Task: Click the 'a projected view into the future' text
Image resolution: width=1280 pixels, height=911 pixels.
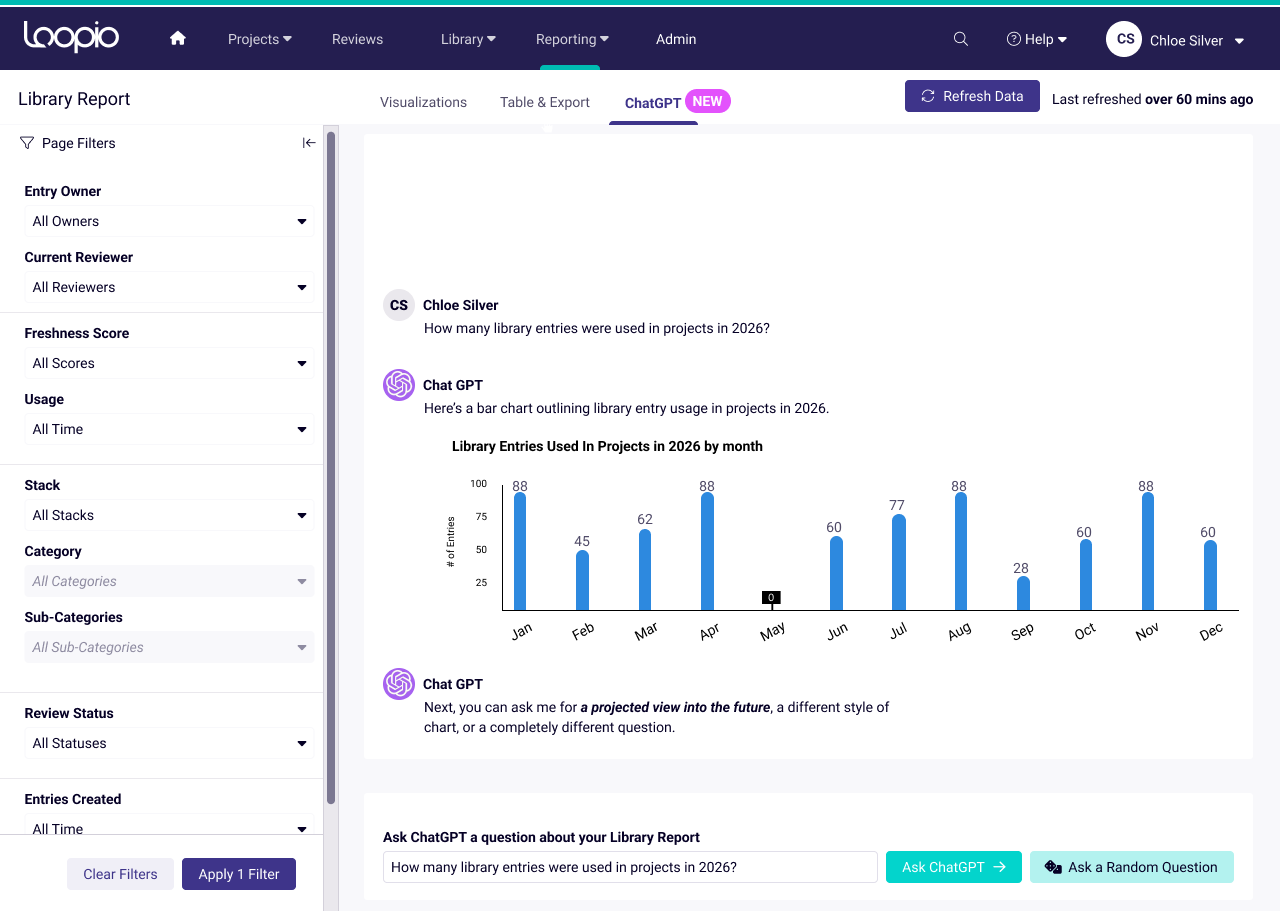Action: 676,707
